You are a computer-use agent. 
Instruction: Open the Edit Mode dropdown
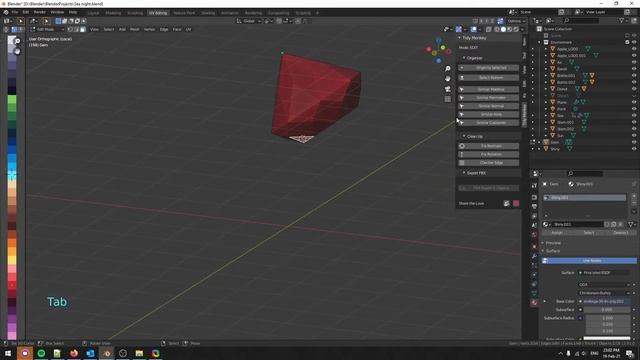pos(47,29)
